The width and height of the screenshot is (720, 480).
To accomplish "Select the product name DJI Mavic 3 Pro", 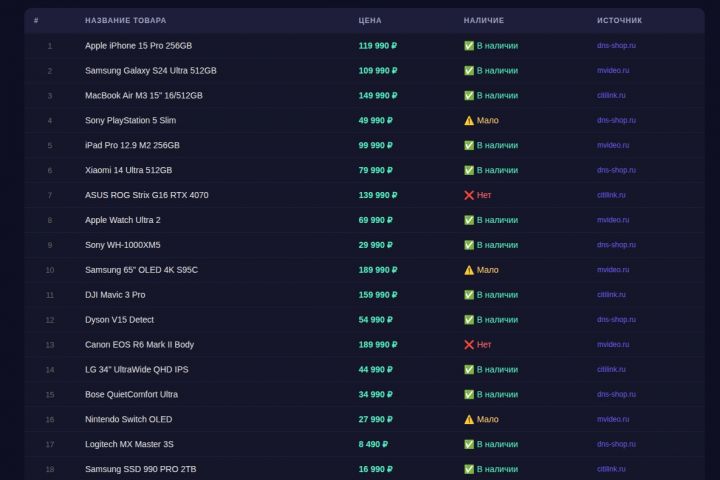I will click(x=115, y=295).
